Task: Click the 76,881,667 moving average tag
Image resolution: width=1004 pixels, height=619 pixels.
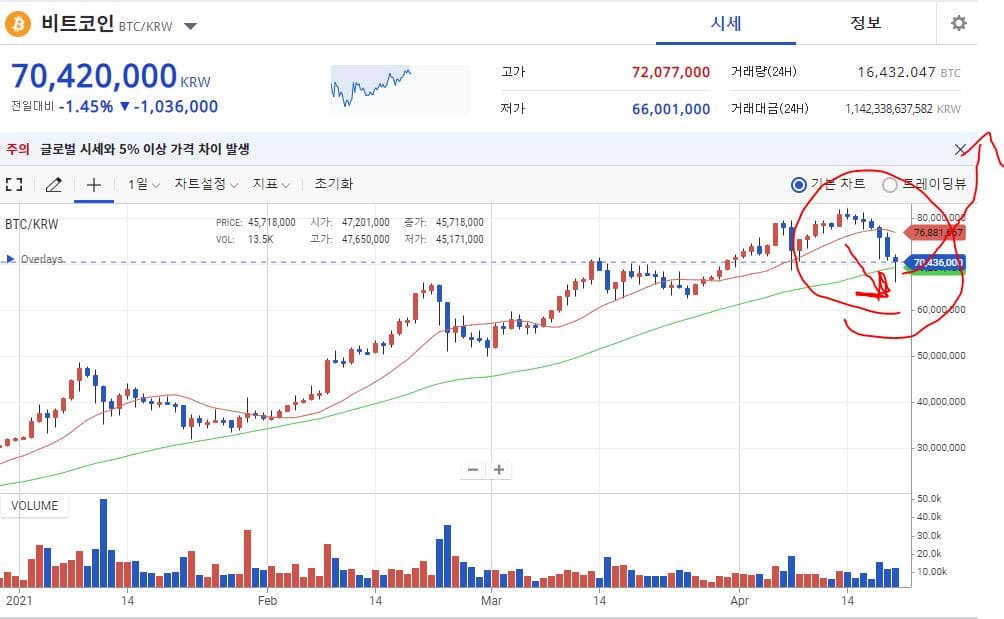Action: point(935,232)
